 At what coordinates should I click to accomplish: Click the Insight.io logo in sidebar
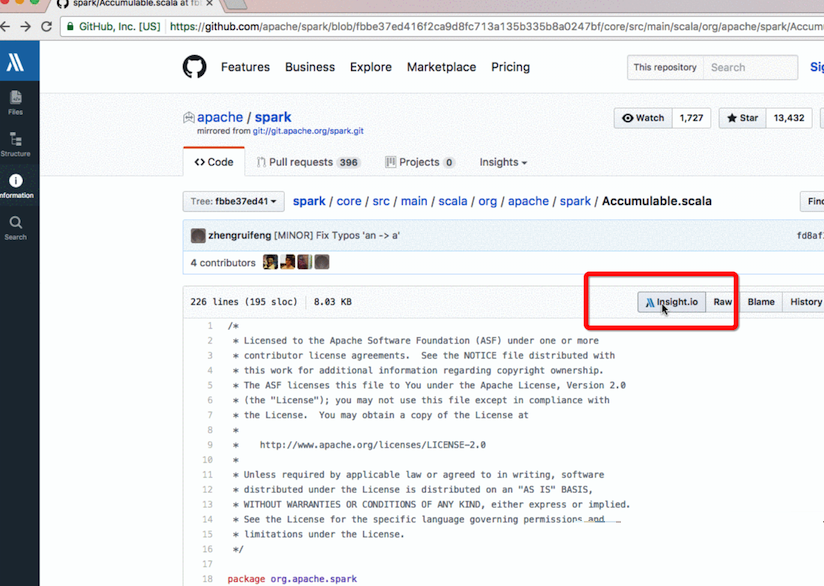click(15, 62)
